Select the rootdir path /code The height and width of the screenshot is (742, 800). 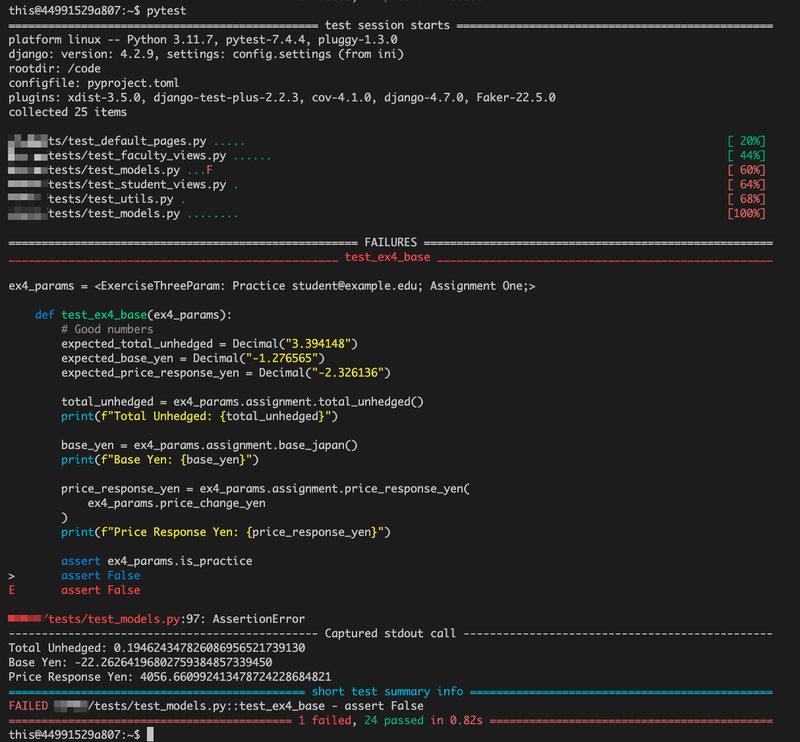click(85, 68)
